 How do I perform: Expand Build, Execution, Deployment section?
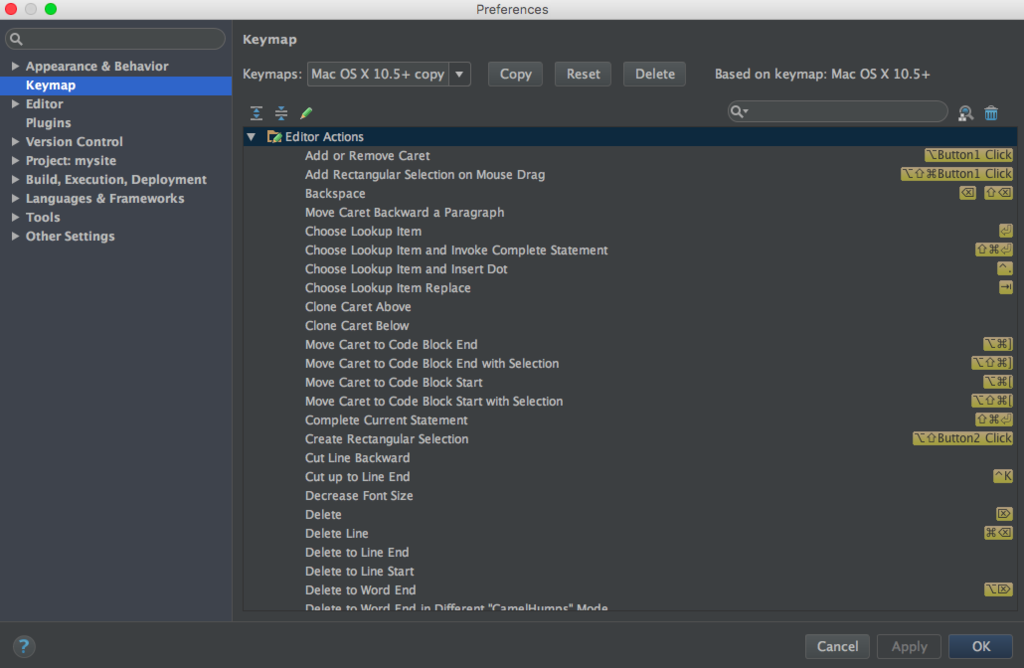point(15,180)
